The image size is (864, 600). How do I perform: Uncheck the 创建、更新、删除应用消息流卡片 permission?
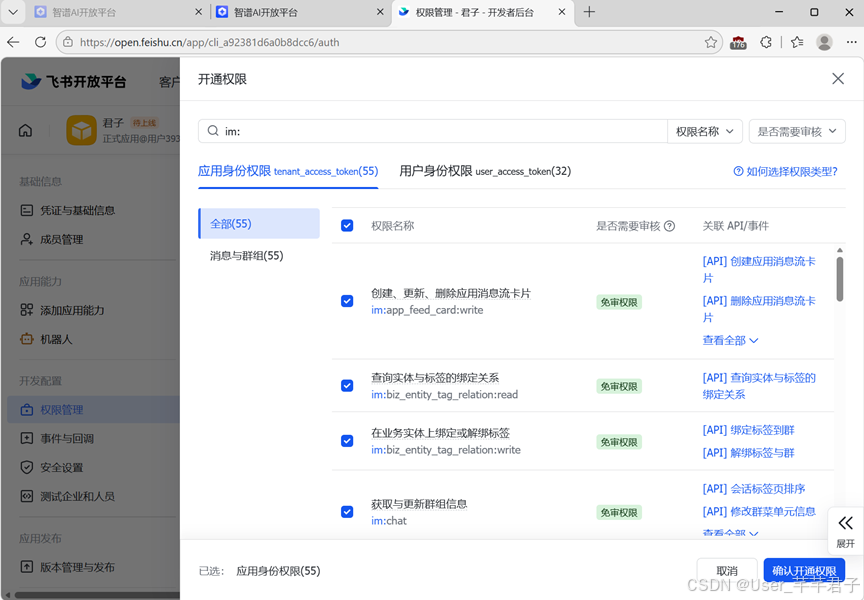(347, 301)
